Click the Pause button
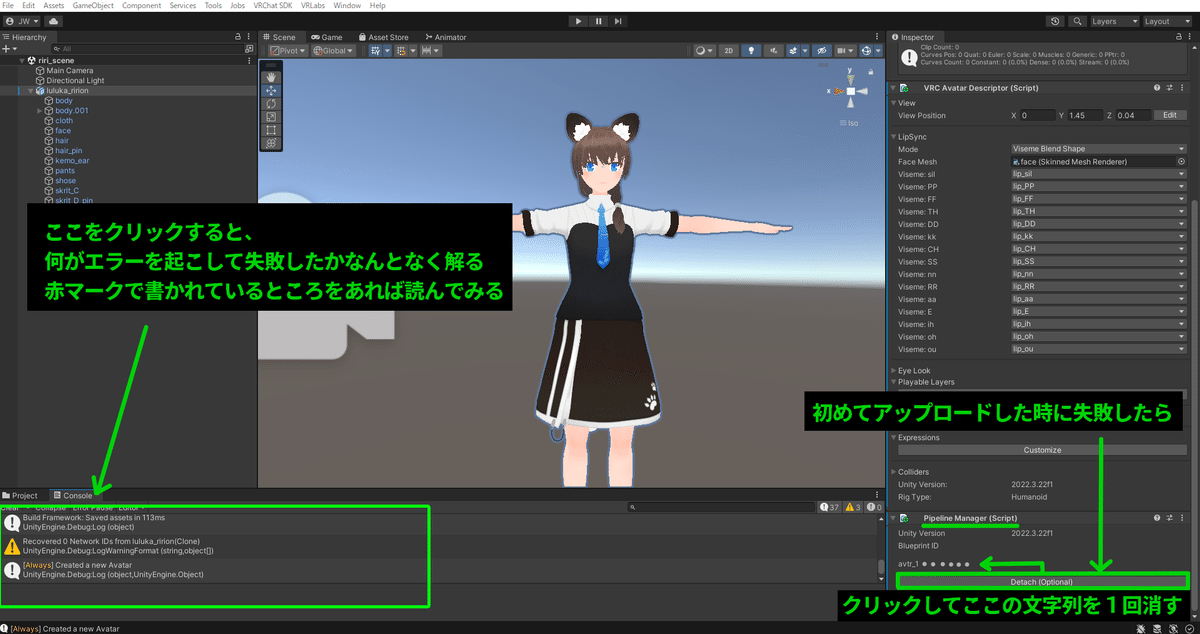The height and width of the screenshot is (634, 1200). pos(599,21)
